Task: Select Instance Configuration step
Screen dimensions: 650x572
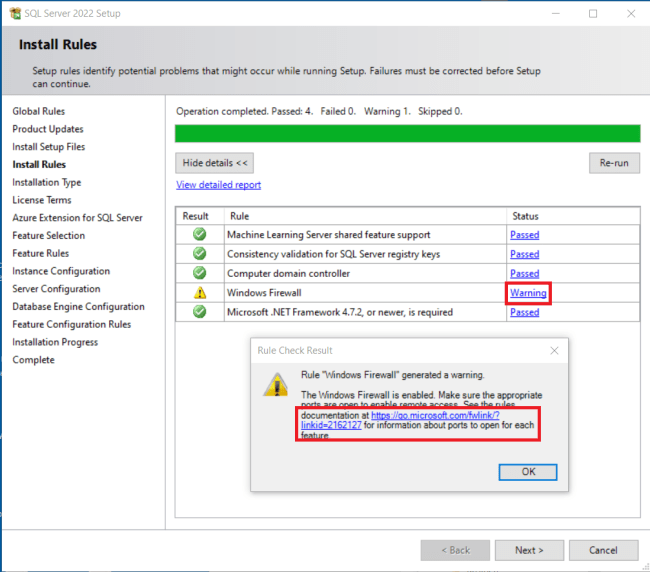Action: pos(61,271)
